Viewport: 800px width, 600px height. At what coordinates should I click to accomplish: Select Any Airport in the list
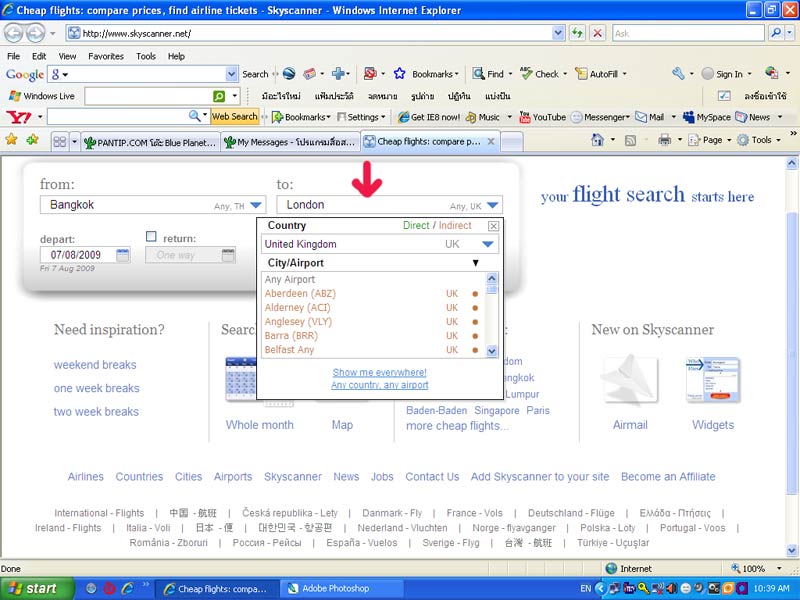point(290,280)
